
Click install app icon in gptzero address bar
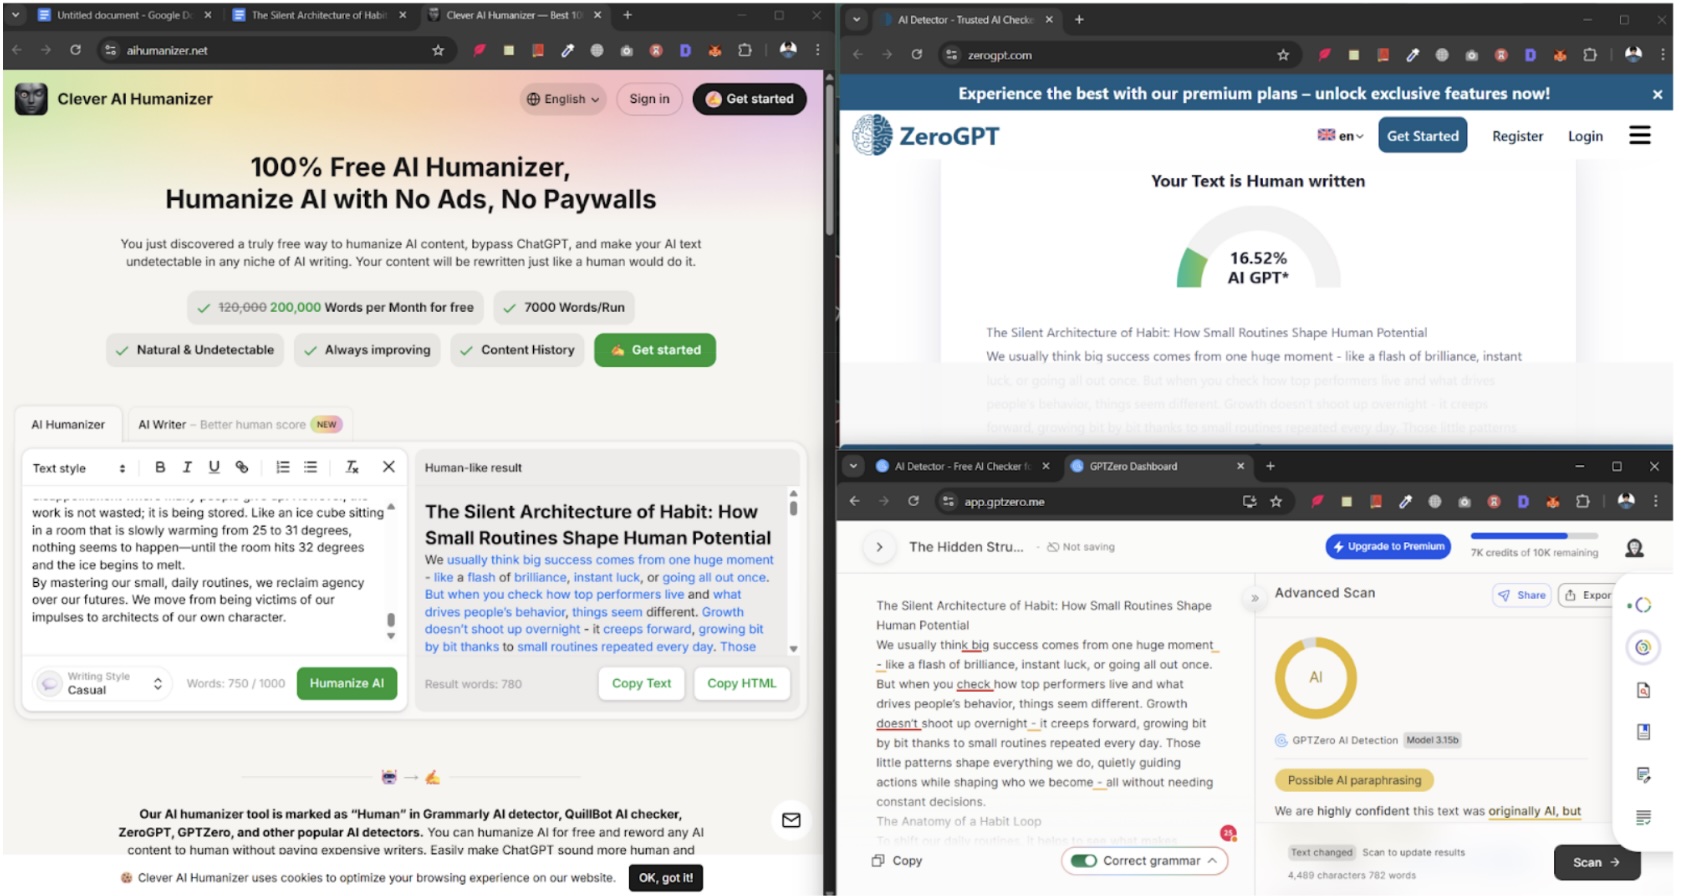[1249, 501]
